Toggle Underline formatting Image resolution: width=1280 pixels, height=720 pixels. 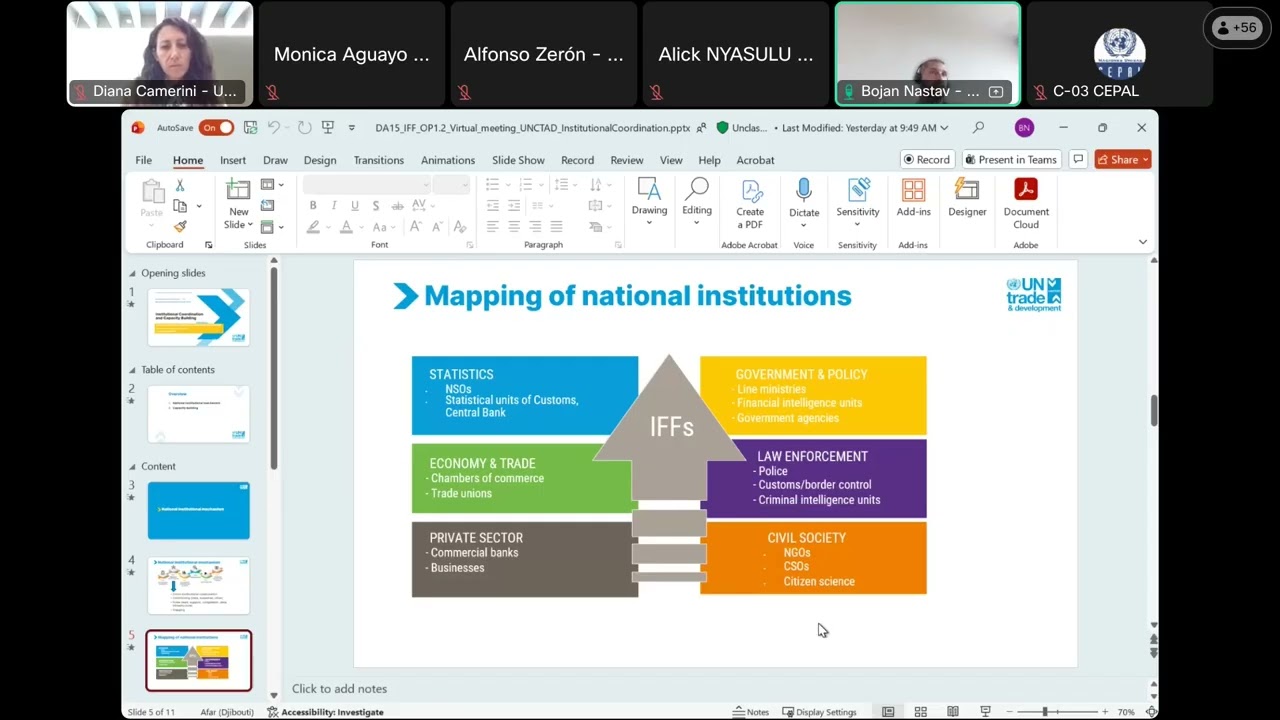click(x=355, y=206)
